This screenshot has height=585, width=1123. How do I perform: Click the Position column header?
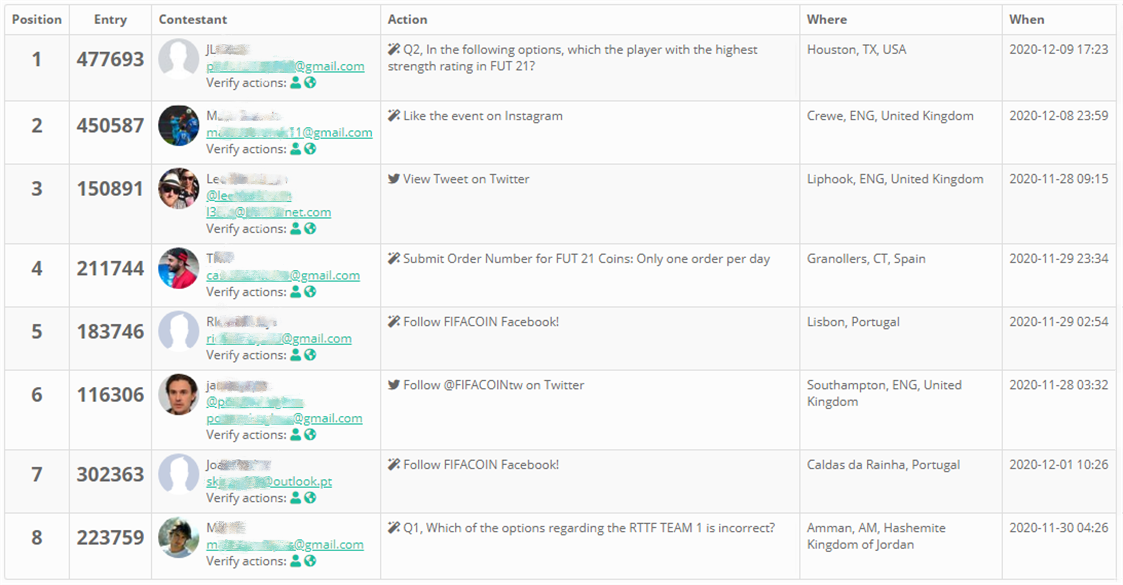37,19
